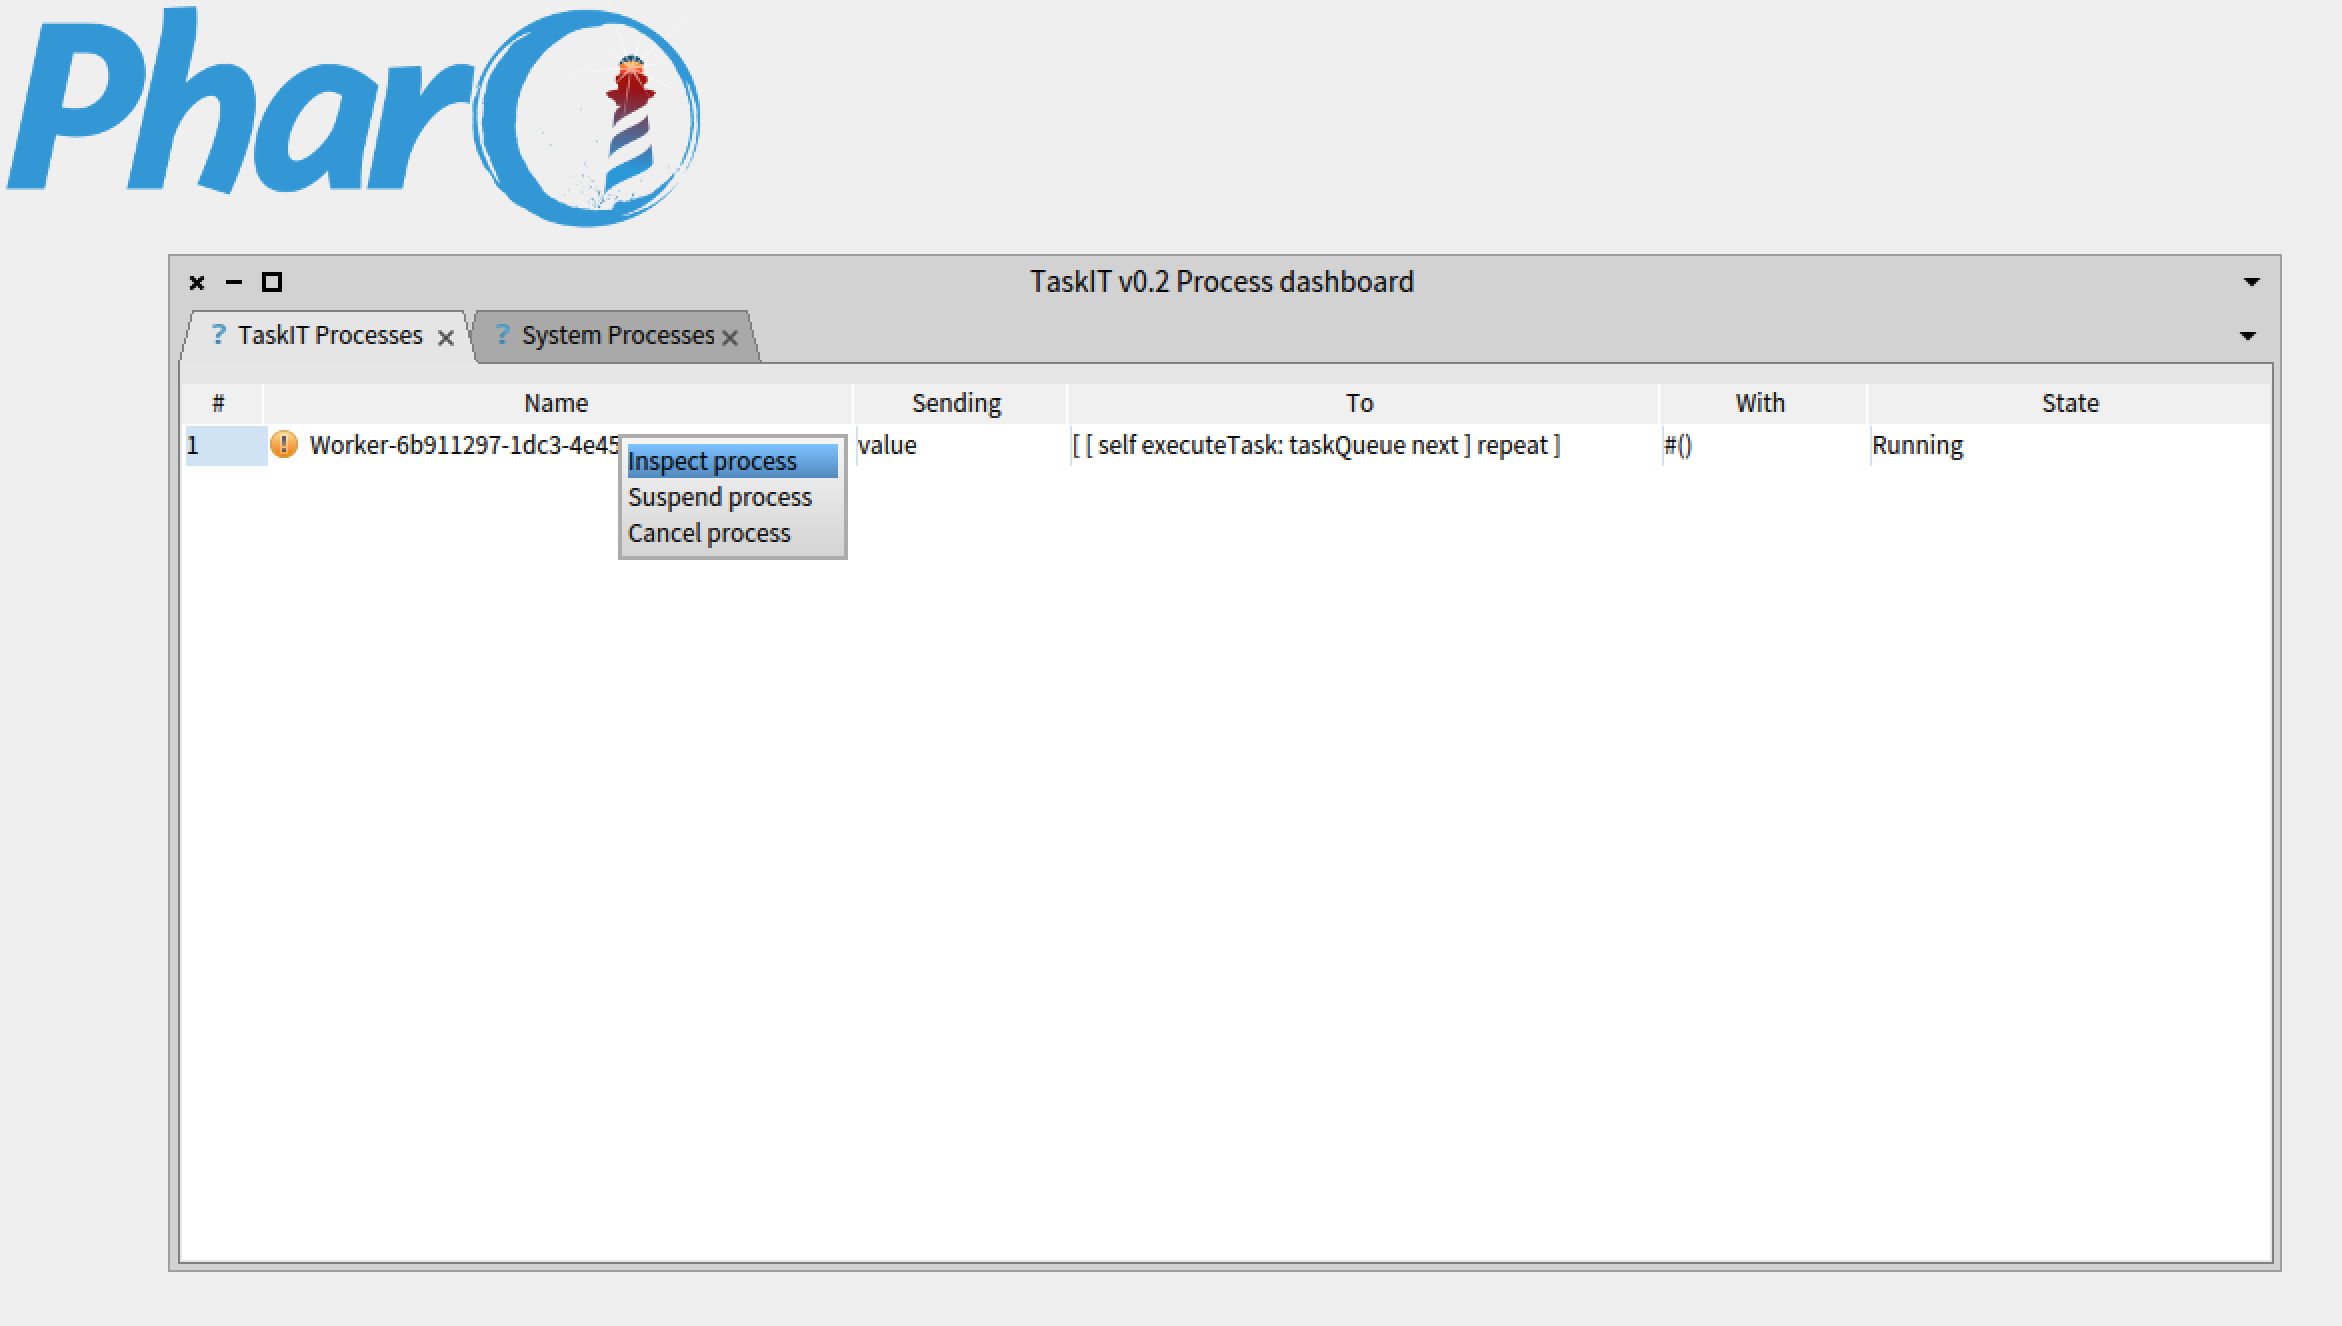Choose Cancel process from context menu

pos(709,533)
